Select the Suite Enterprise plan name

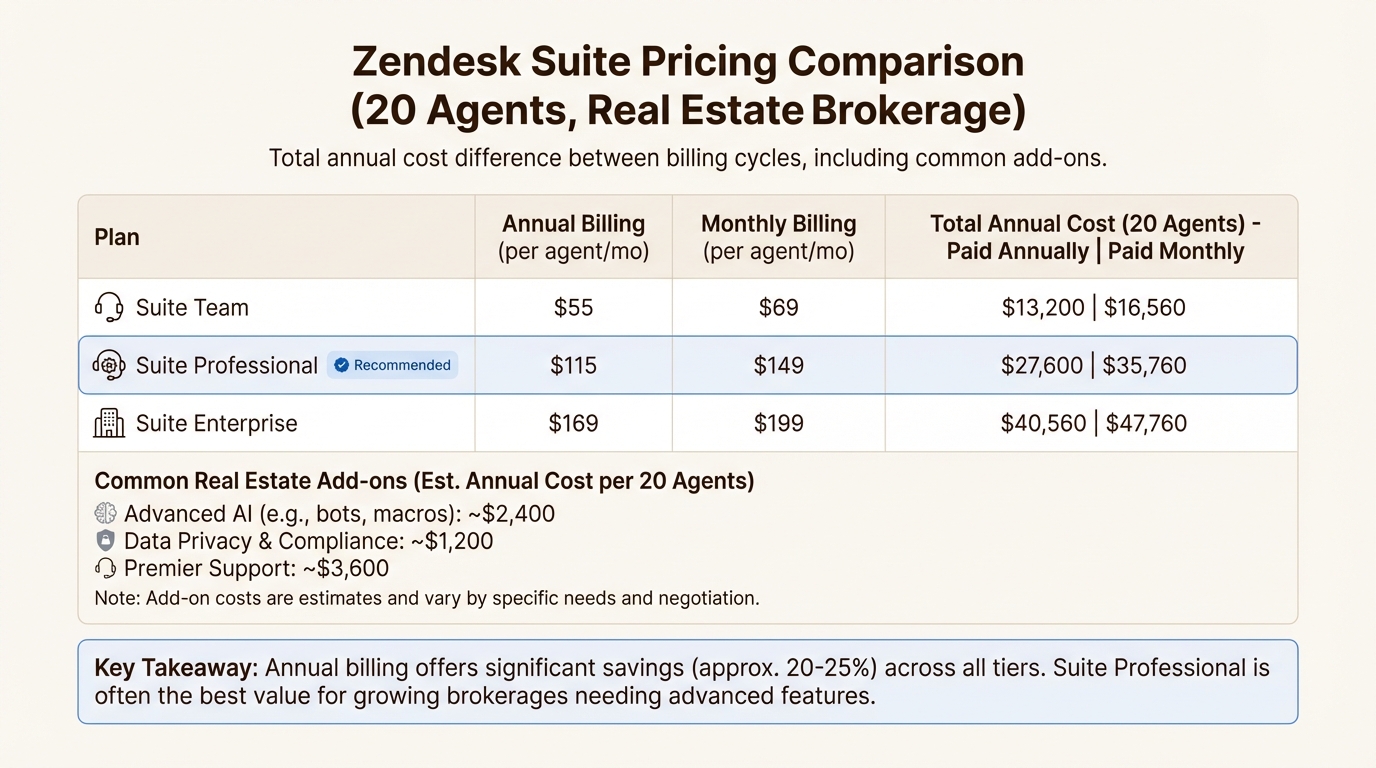coord(216,423)
